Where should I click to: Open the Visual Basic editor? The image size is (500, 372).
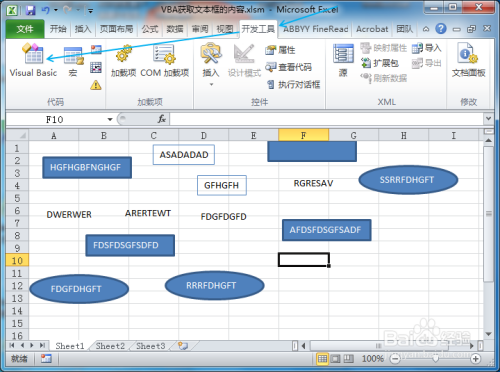(33, 61)
